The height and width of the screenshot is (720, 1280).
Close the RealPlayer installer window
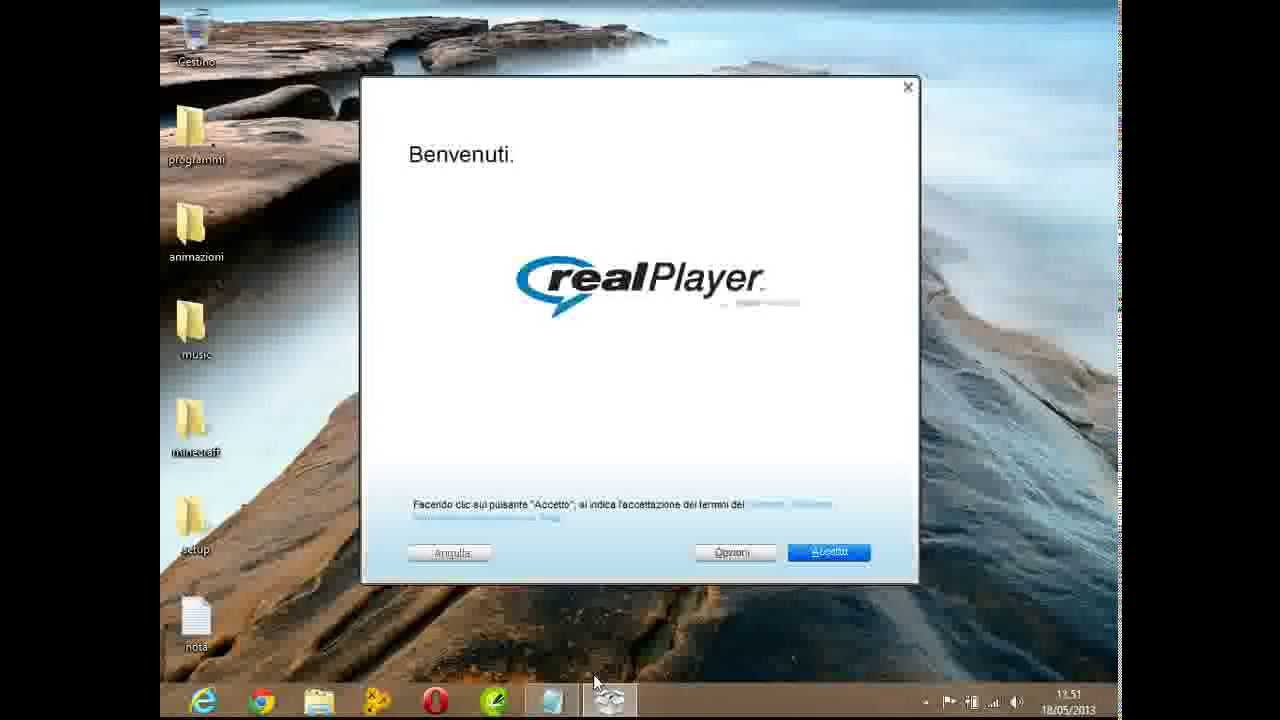pos(908,87)
